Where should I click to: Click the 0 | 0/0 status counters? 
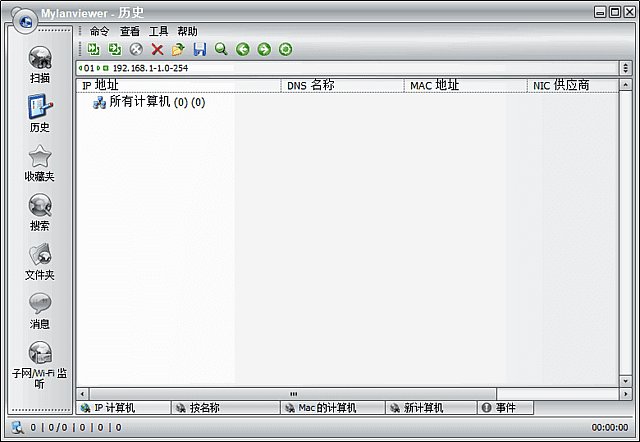tap(76, 427)
